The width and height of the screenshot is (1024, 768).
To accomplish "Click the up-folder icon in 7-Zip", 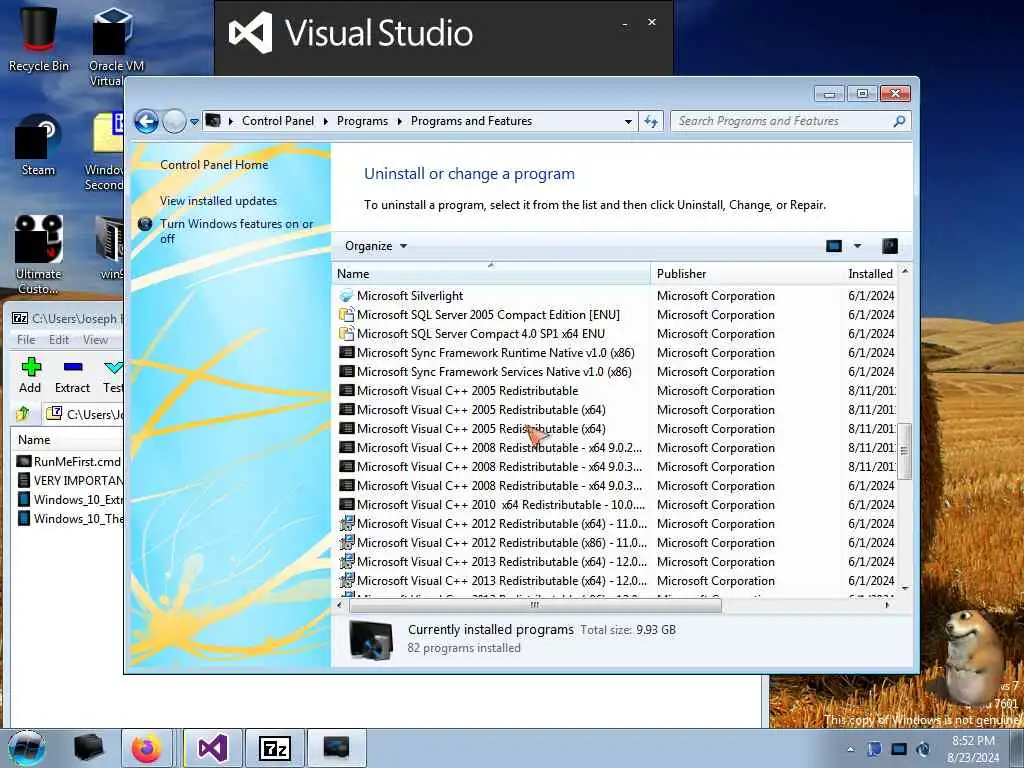I will coord(24,414).
